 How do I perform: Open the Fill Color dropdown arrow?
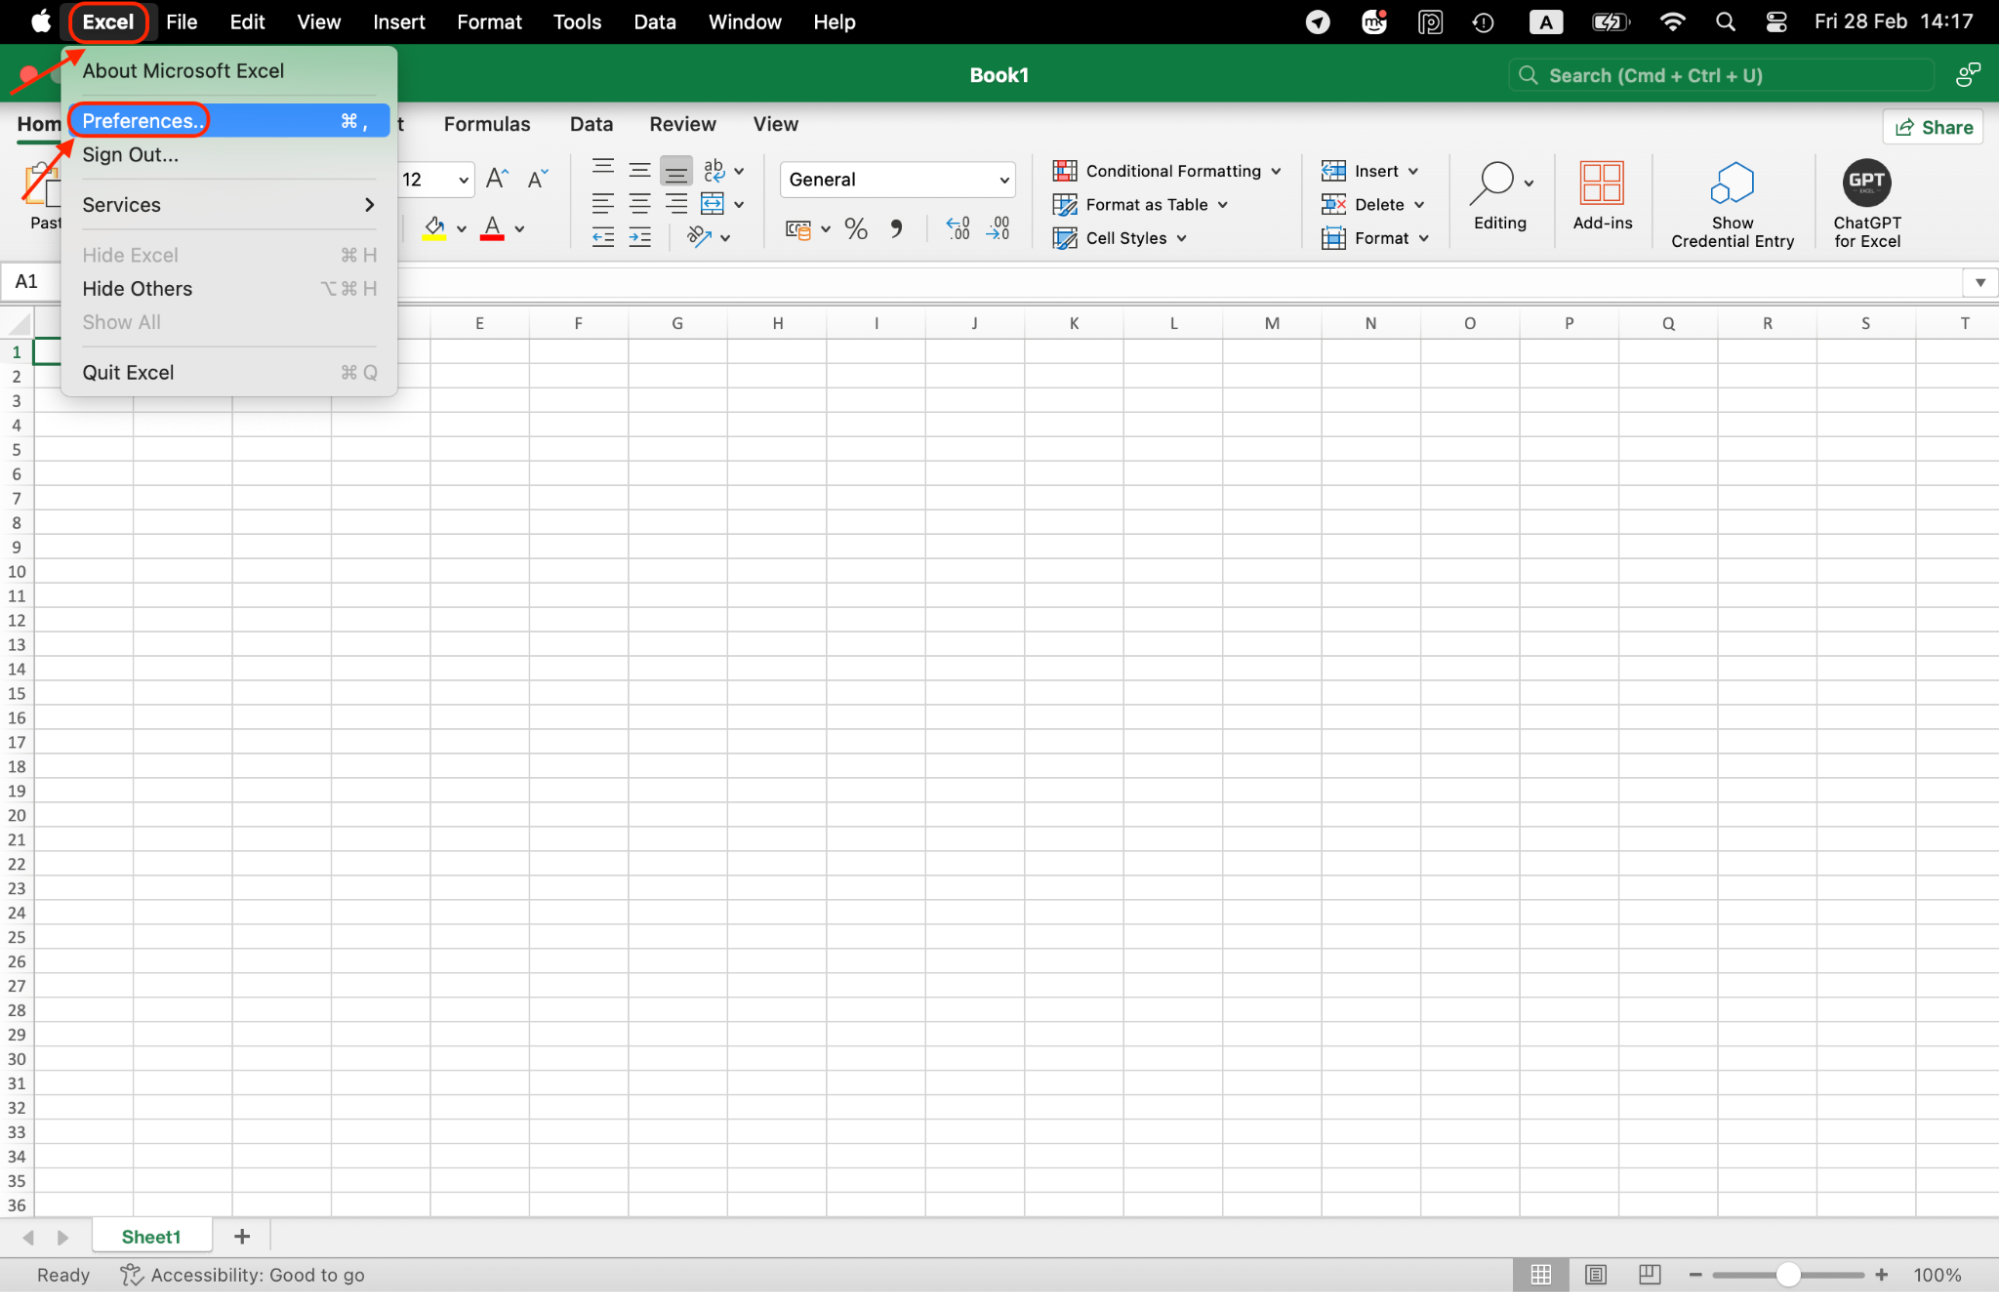[x=461, y=228]
